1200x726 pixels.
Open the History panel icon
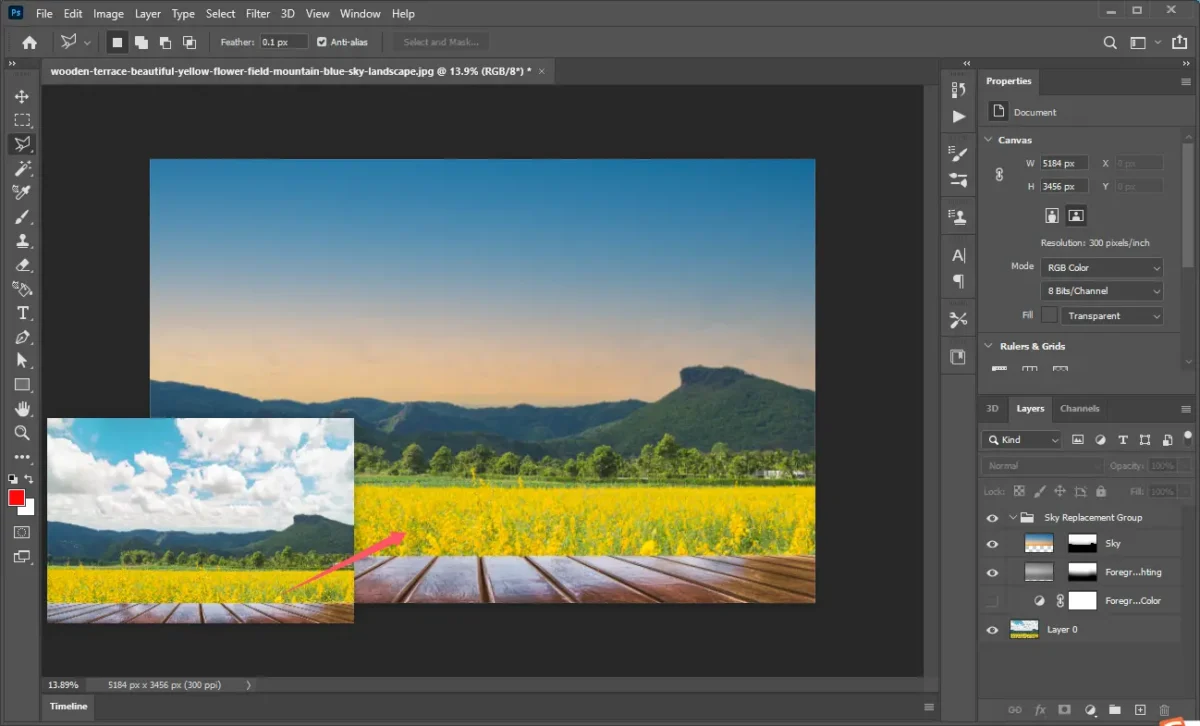[958, 90]
